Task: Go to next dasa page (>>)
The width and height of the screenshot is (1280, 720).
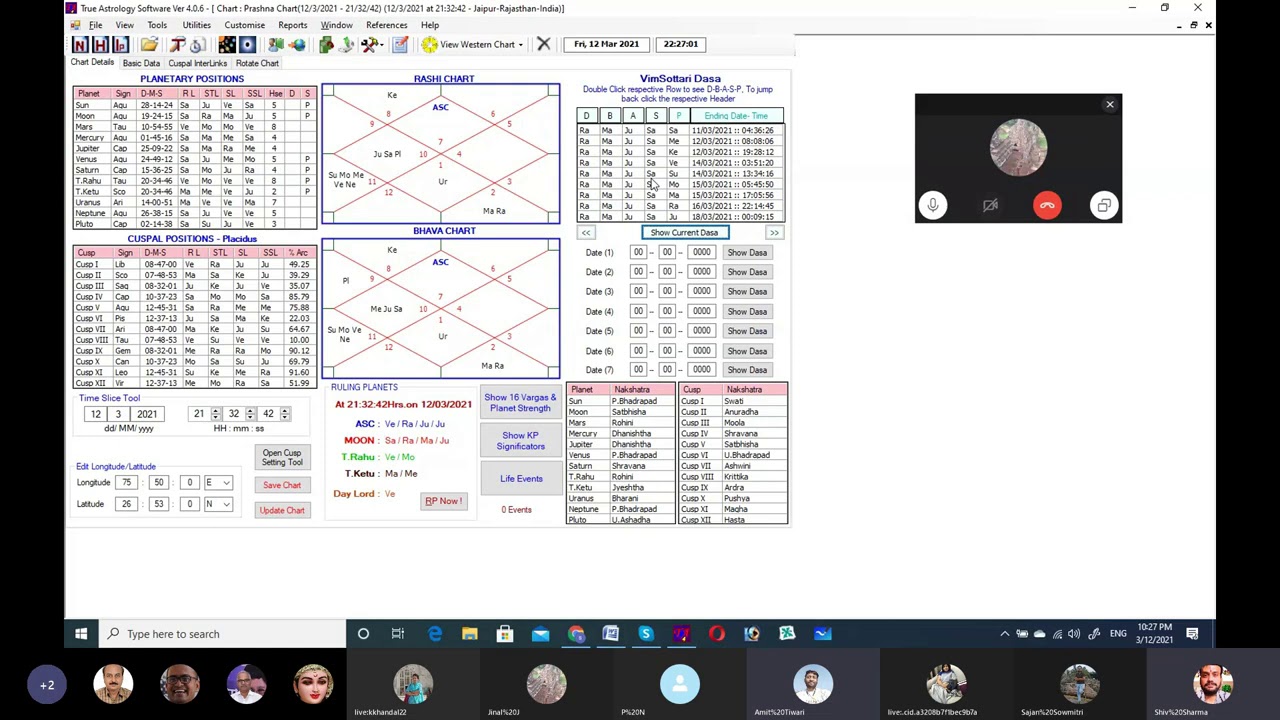Action: pos(774,232)
